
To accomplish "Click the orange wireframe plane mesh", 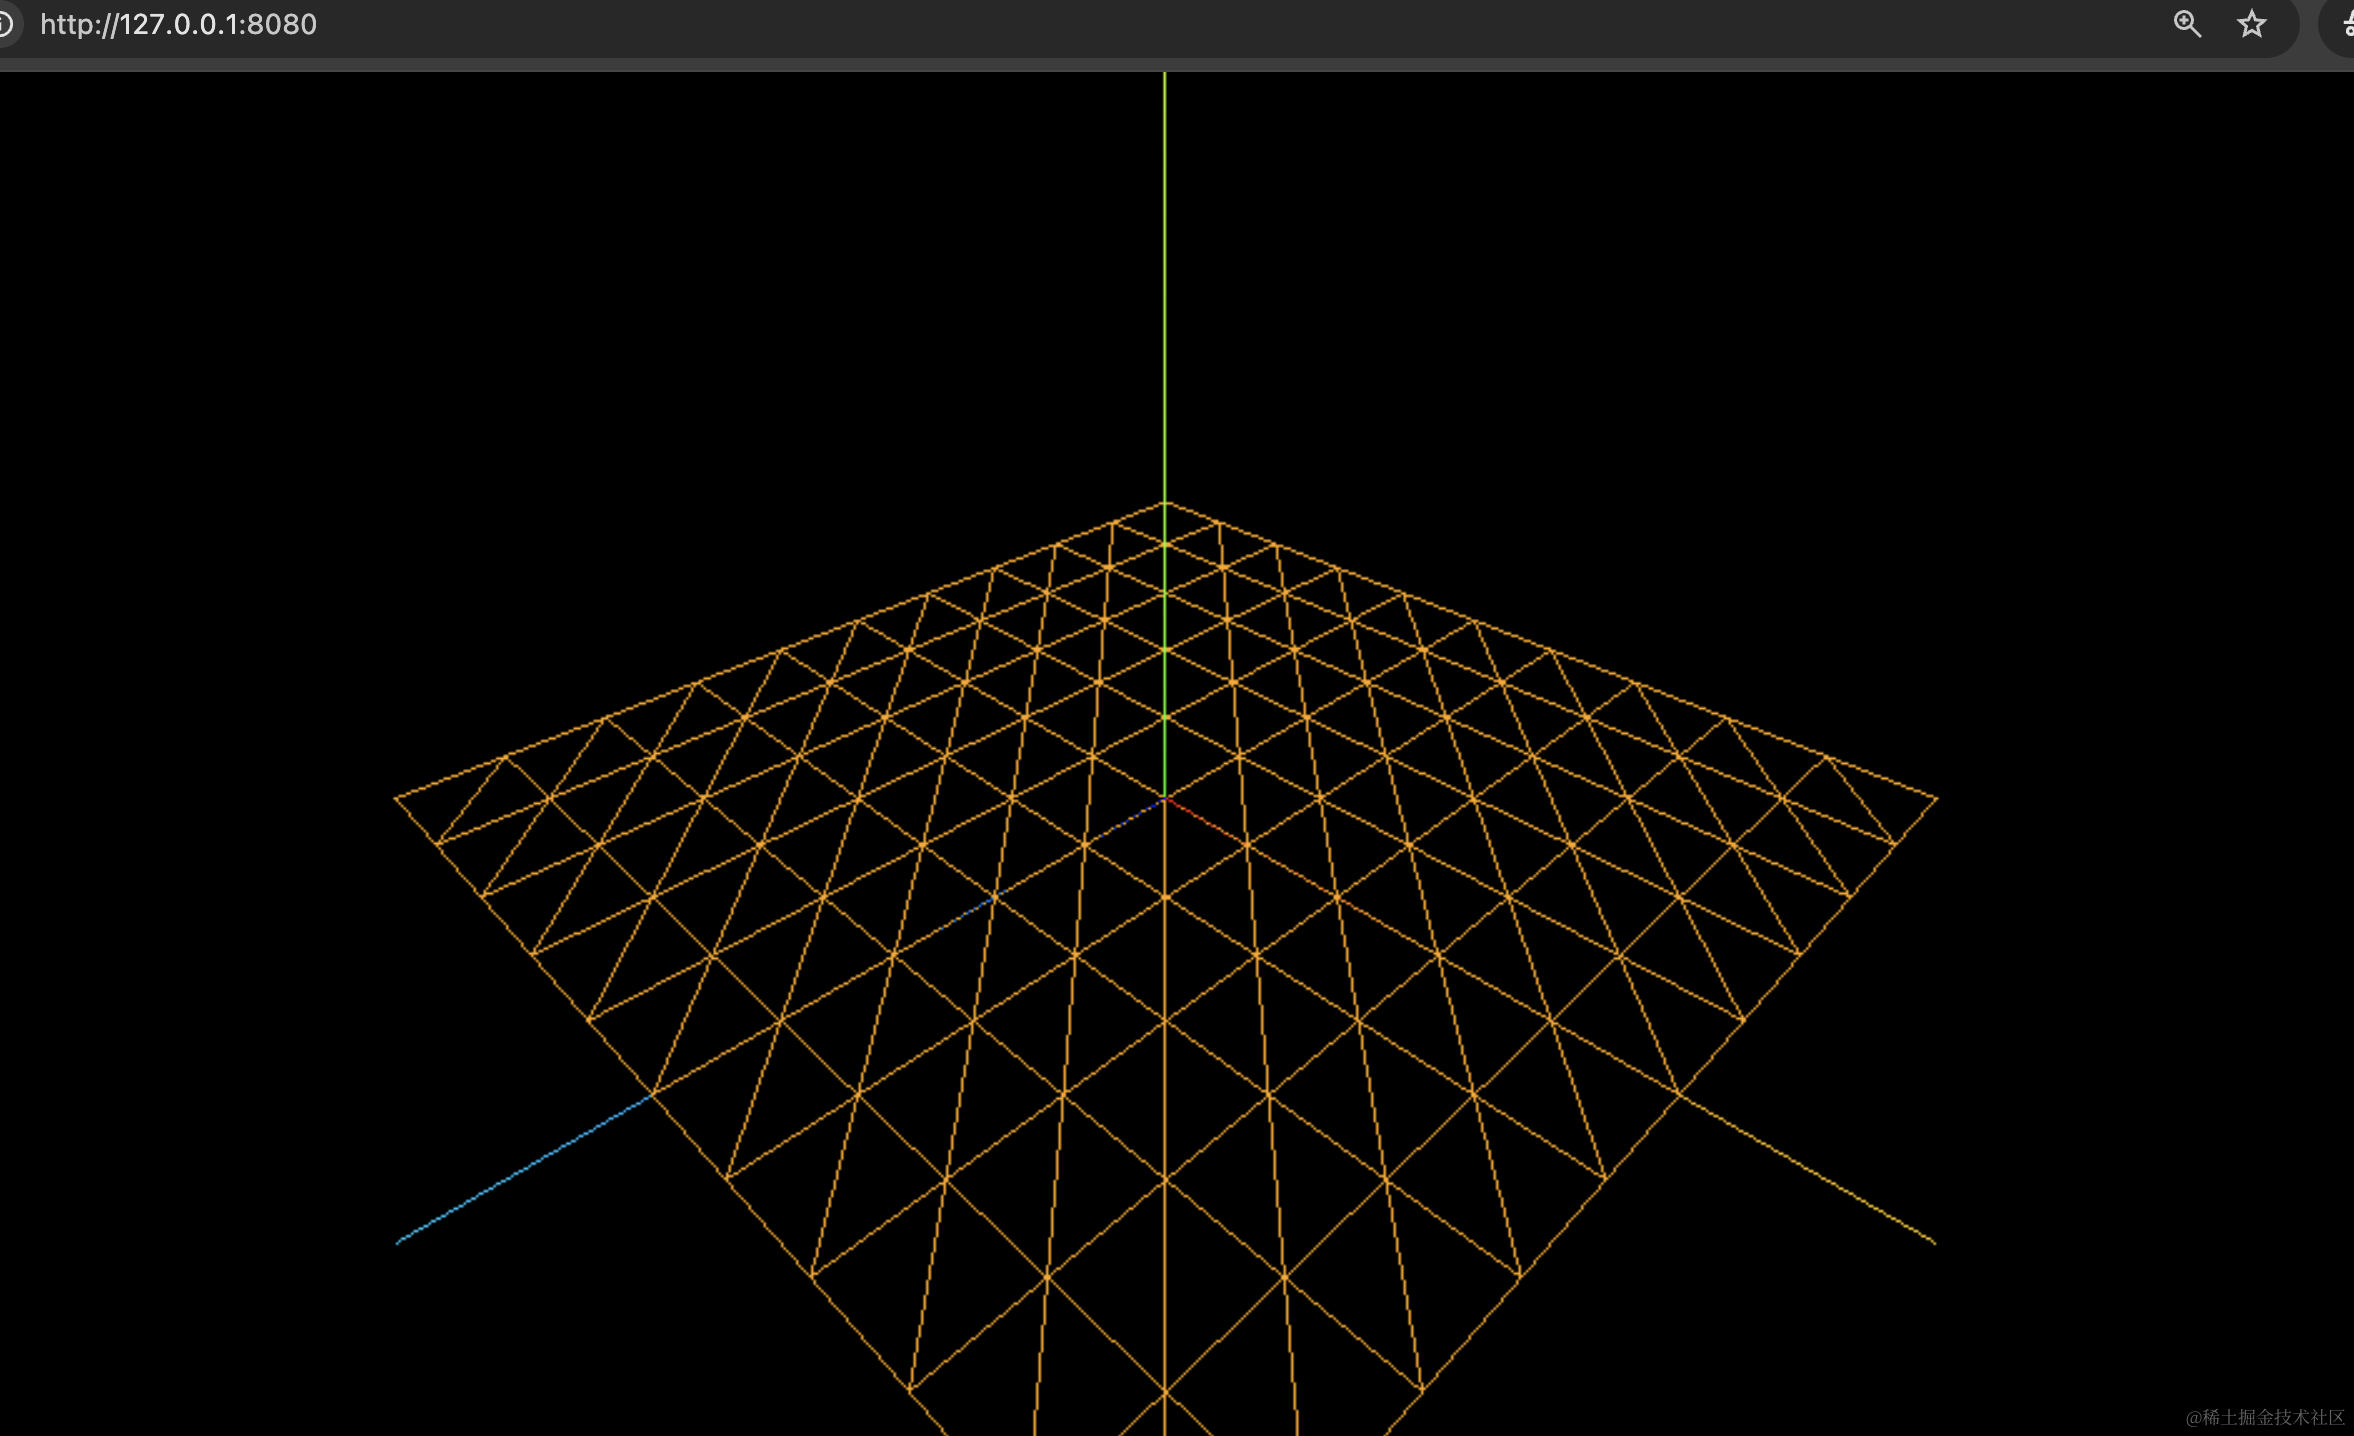I will (1166, 968).
